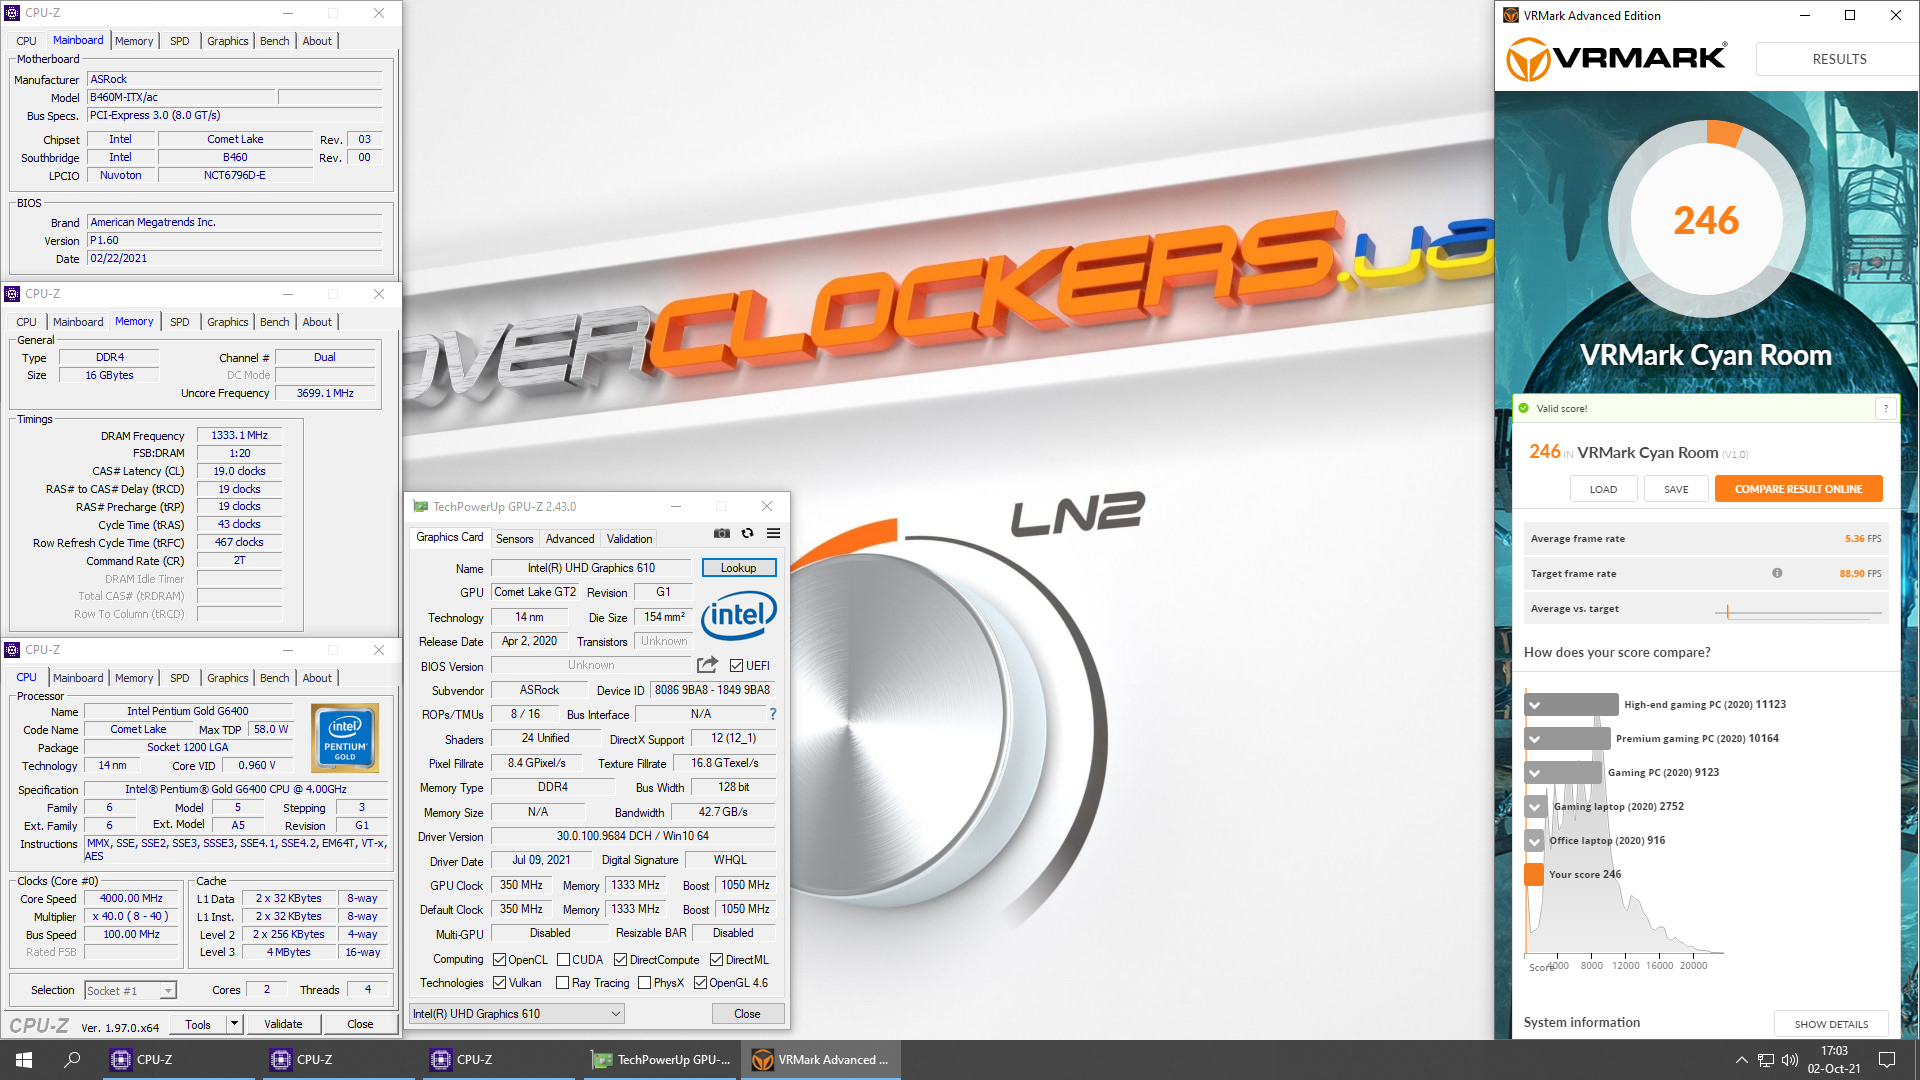The image size is (1920, 1080).
Task: Open Windows Start menu
Action: click(24, 1060)
